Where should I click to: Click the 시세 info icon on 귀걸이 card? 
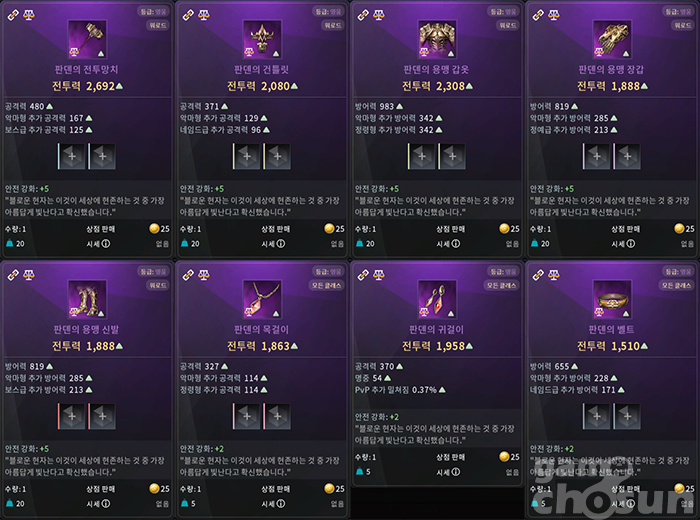pos(456,472)
